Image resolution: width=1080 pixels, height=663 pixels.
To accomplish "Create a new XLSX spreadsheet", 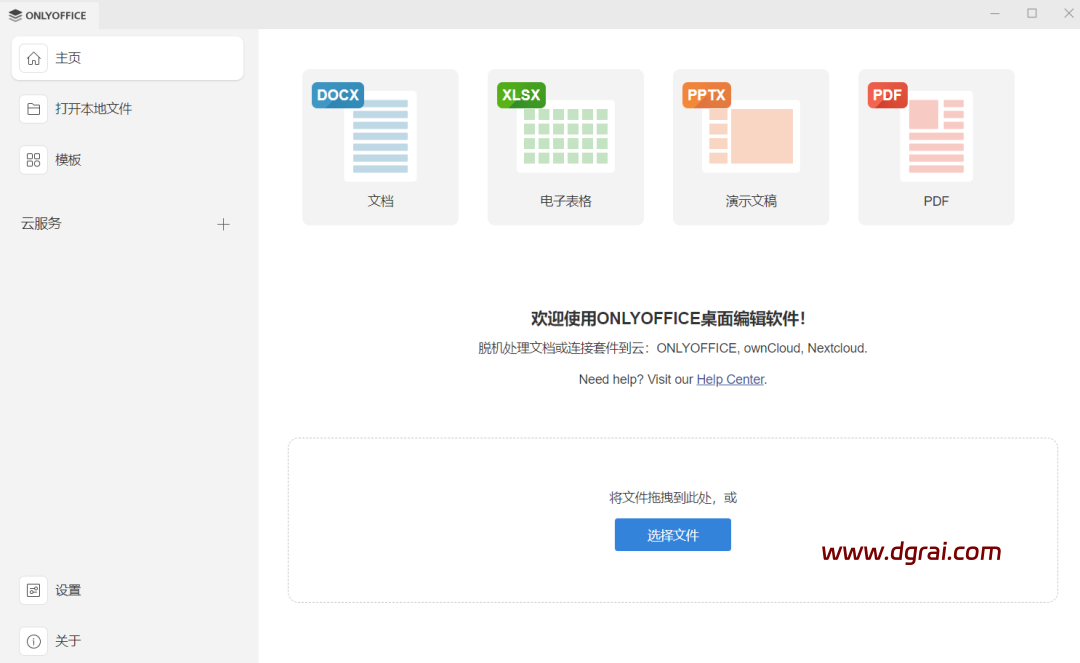I will point(565,147).
